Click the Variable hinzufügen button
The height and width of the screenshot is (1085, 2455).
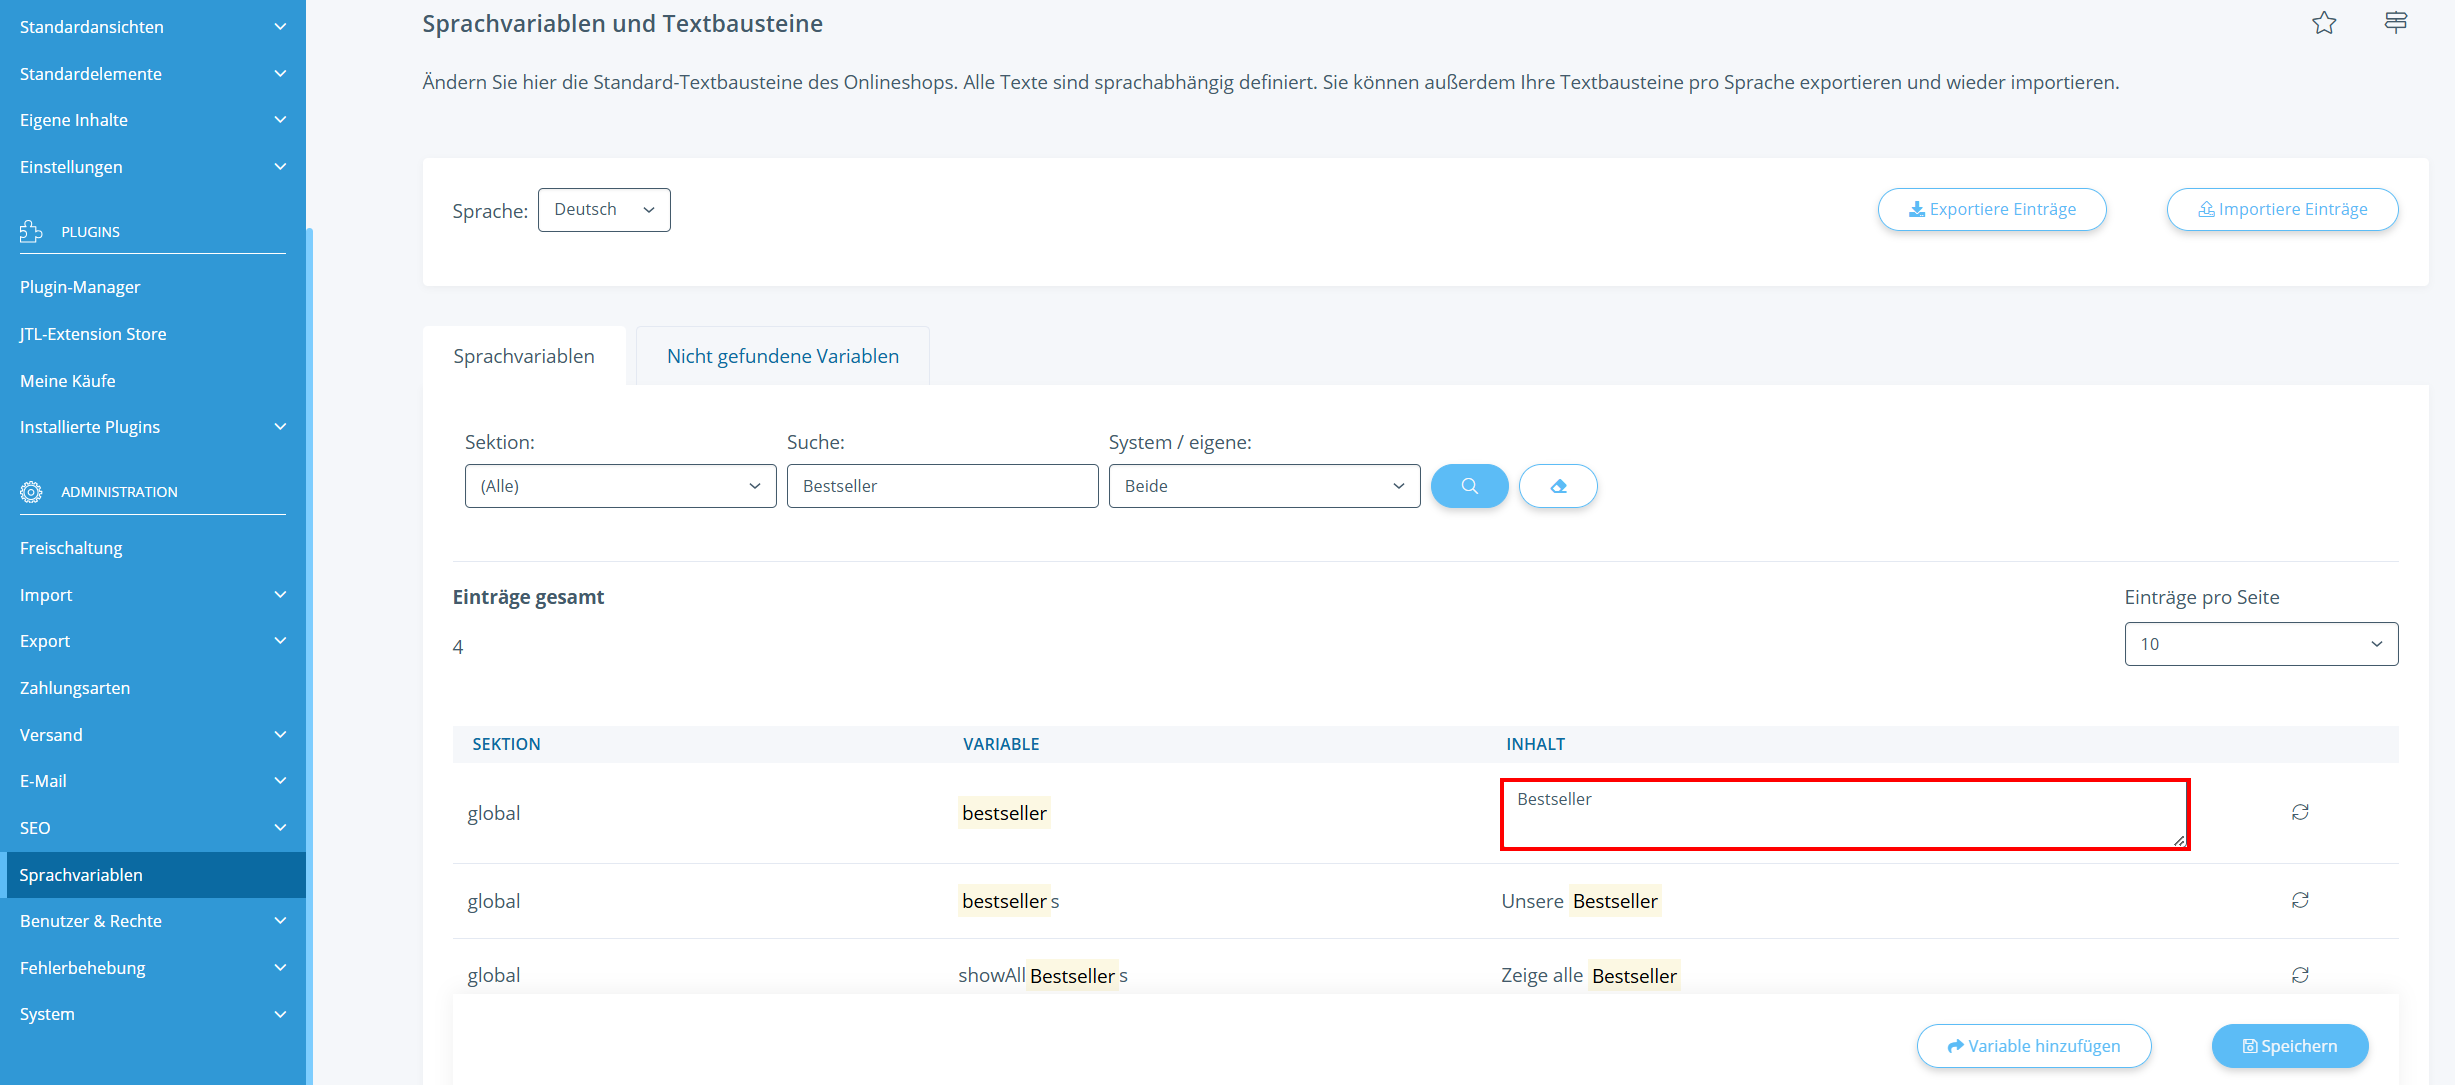click(2033, 1046)
